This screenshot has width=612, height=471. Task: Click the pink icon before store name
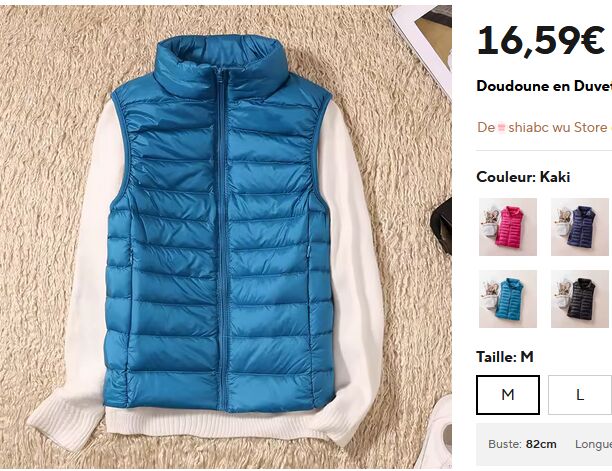click(502, 127)
